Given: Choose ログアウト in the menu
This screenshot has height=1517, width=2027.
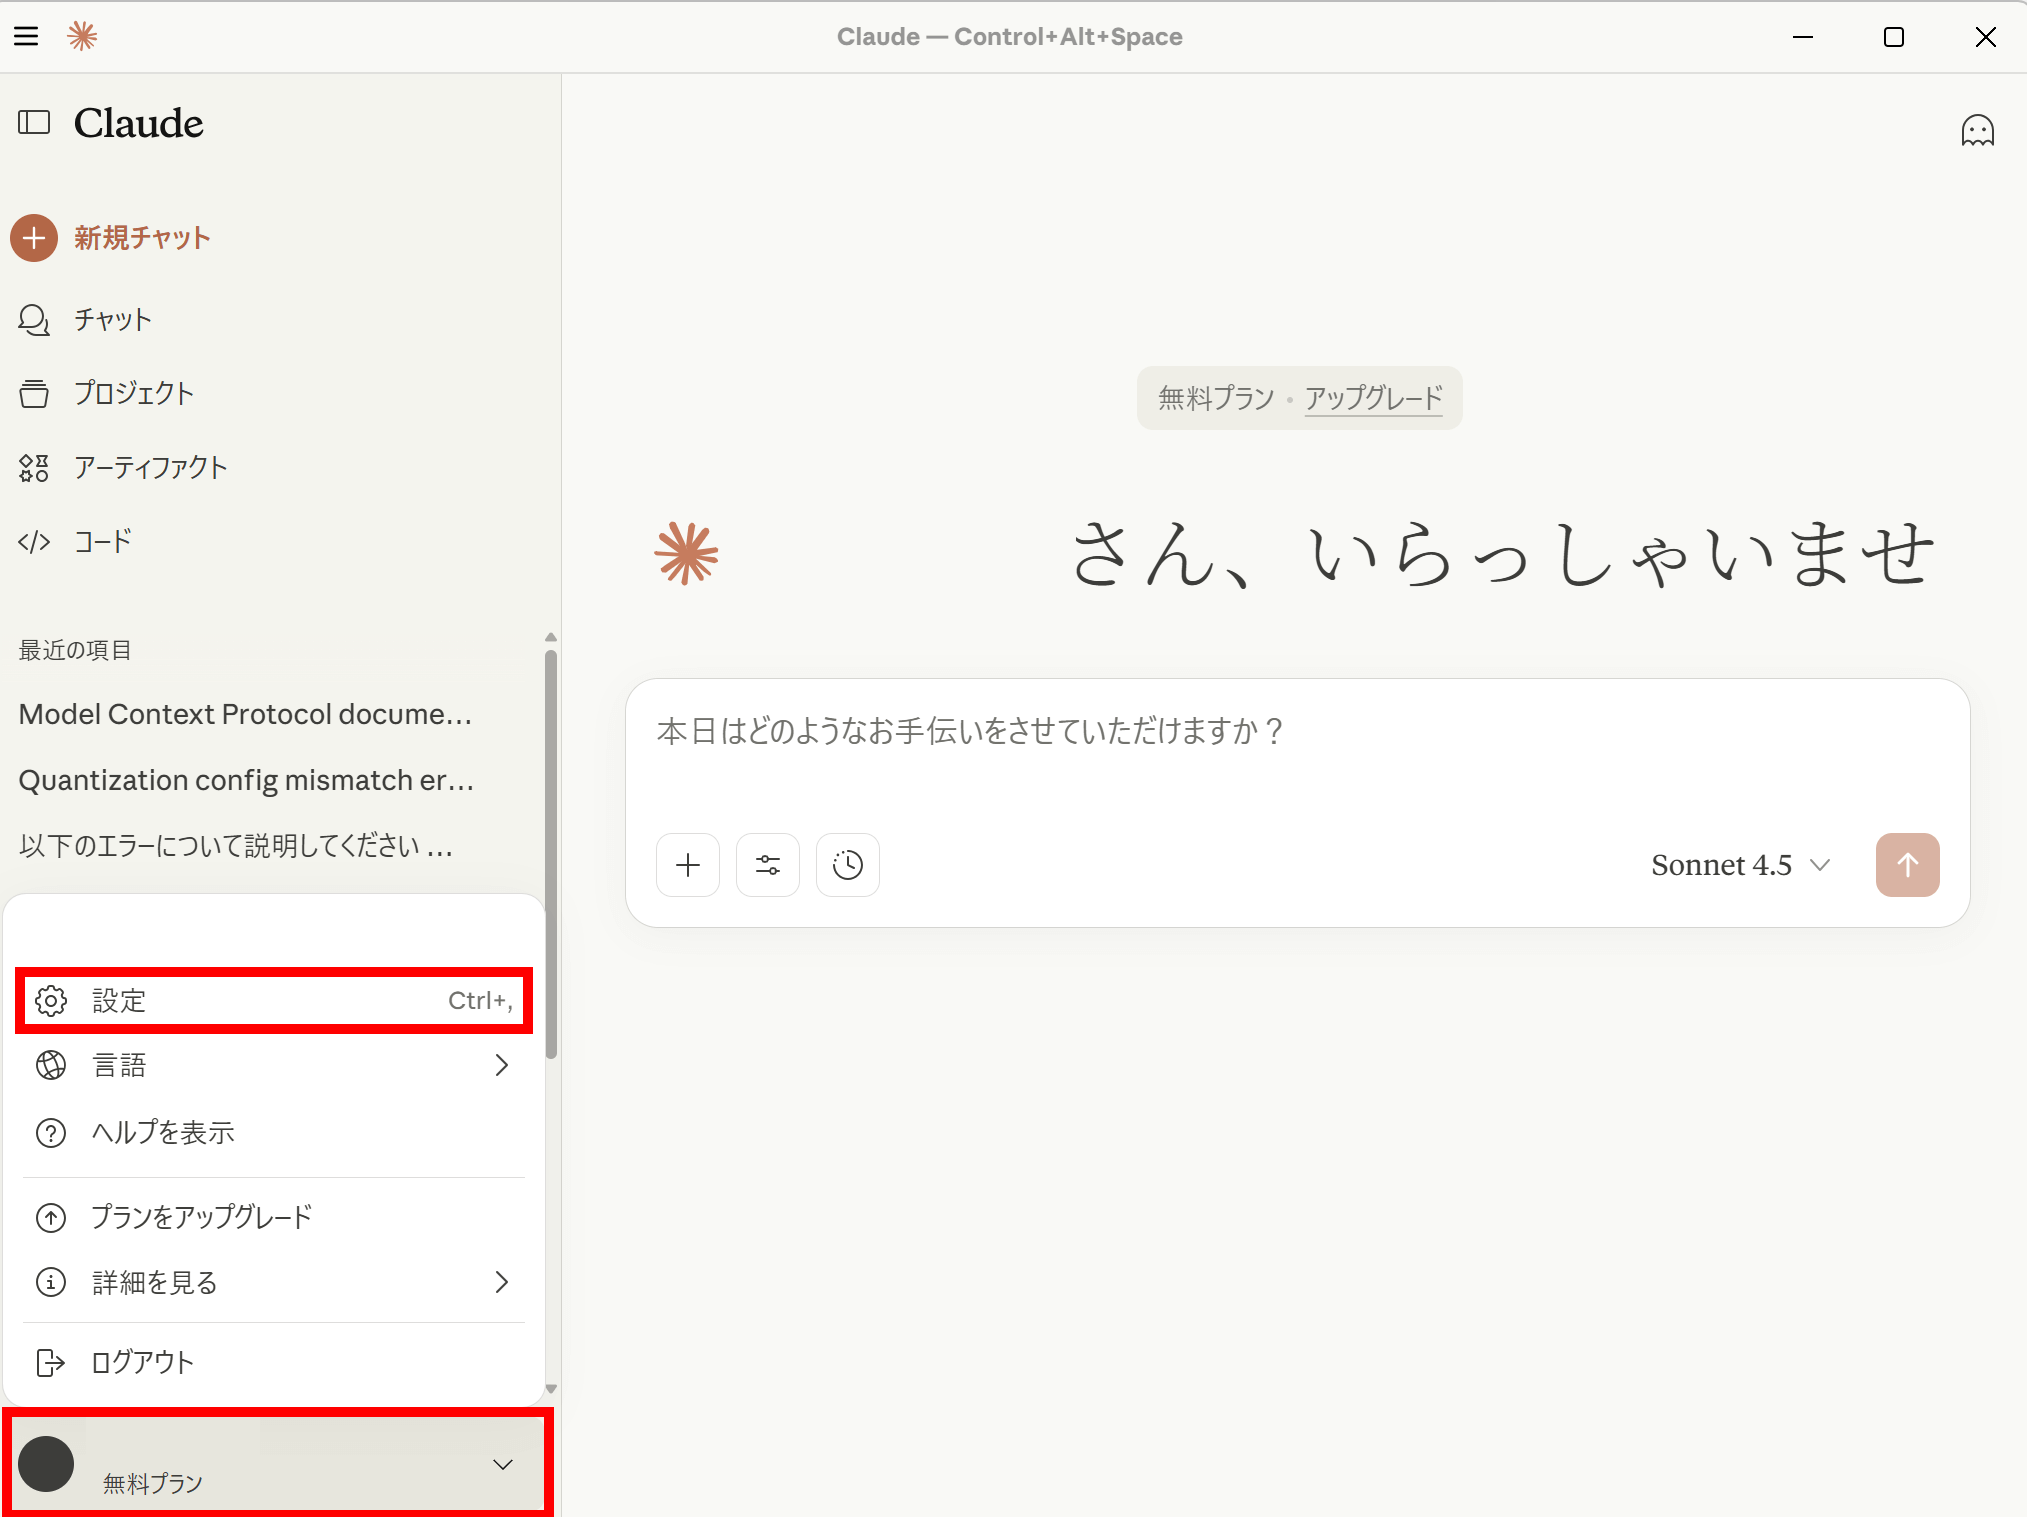Looking at the screenshot, I should pos(142,1362).
